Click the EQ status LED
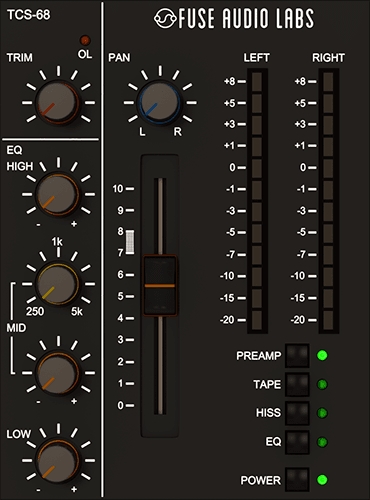The height and width of the screenshot is (500, 370). (322, 442)
